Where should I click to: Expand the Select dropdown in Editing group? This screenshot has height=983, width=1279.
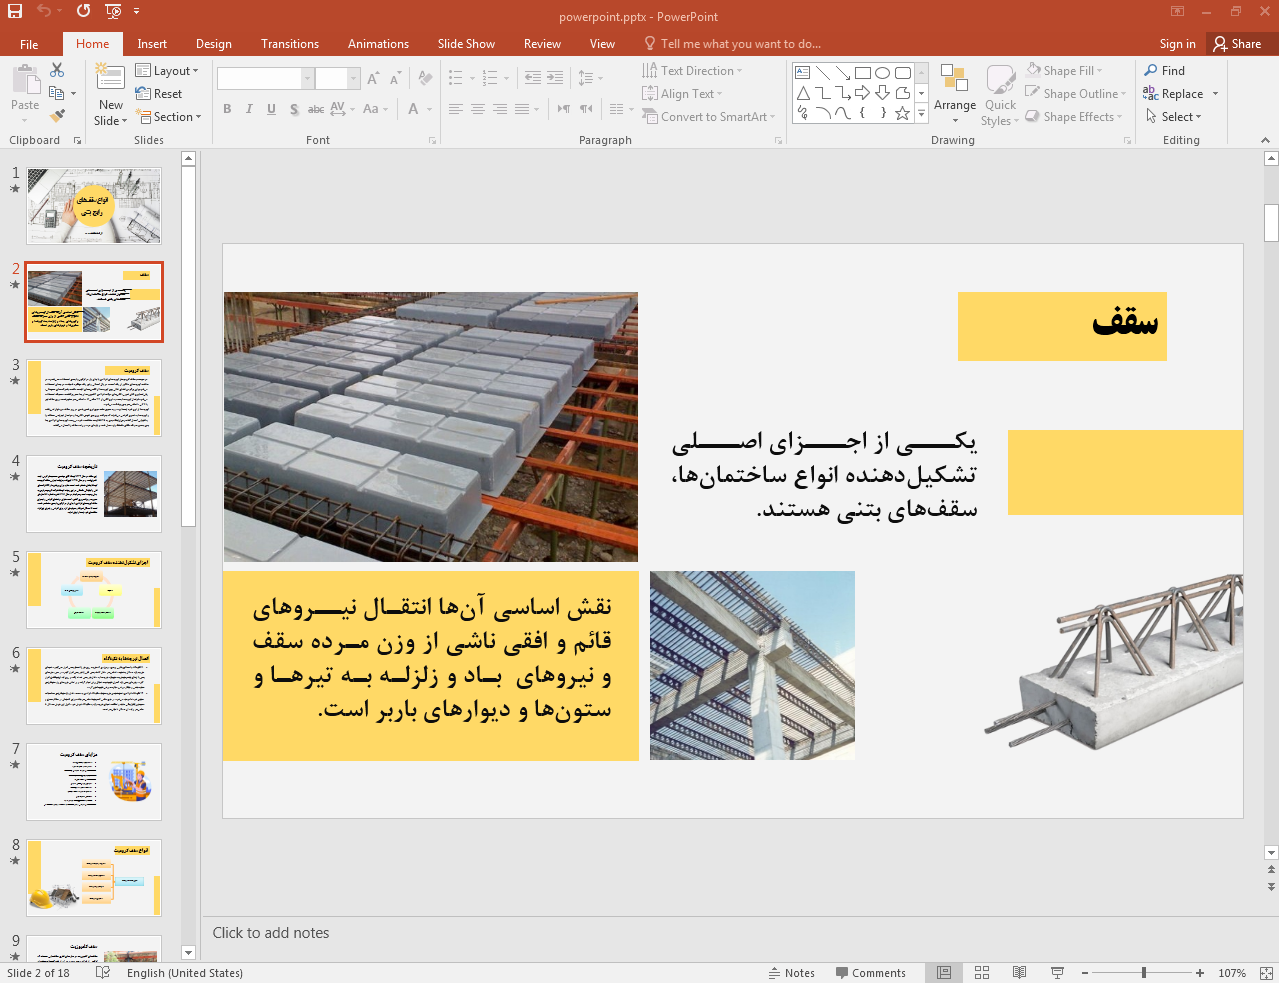click(x=1173, y=117)
